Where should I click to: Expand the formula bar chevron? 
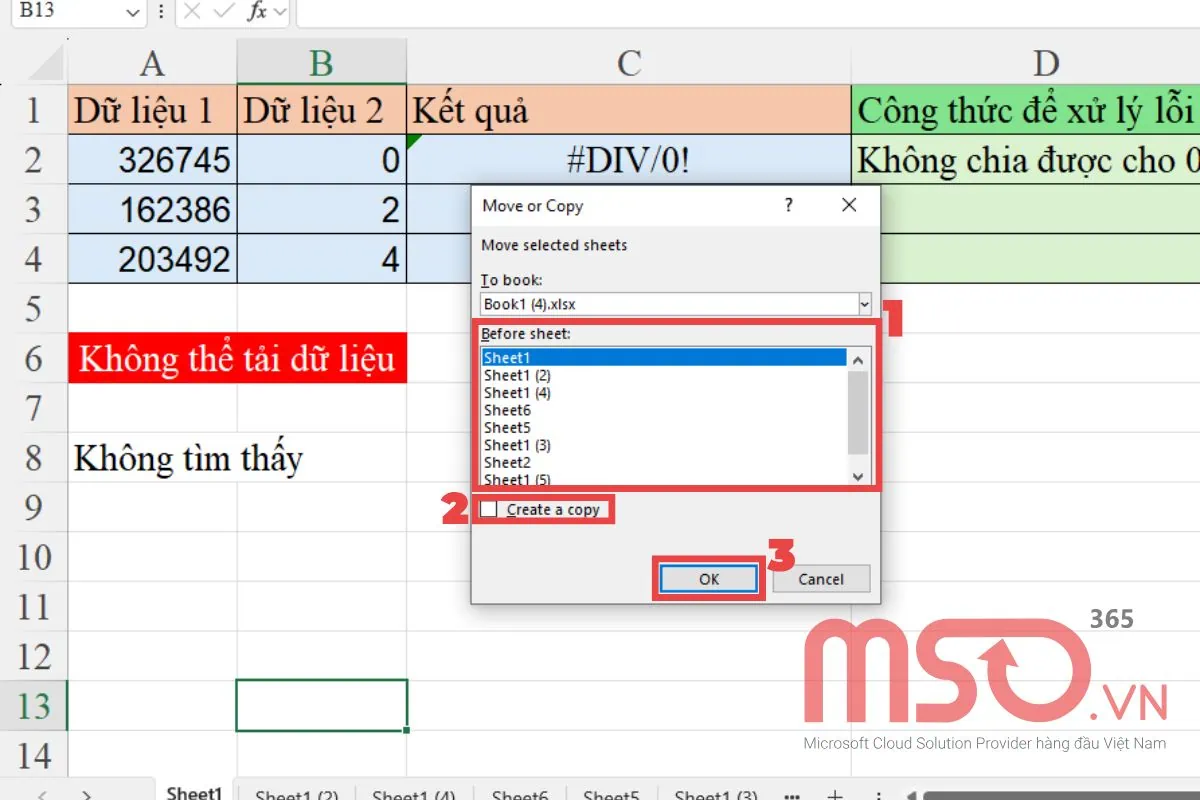click(282, 14)
